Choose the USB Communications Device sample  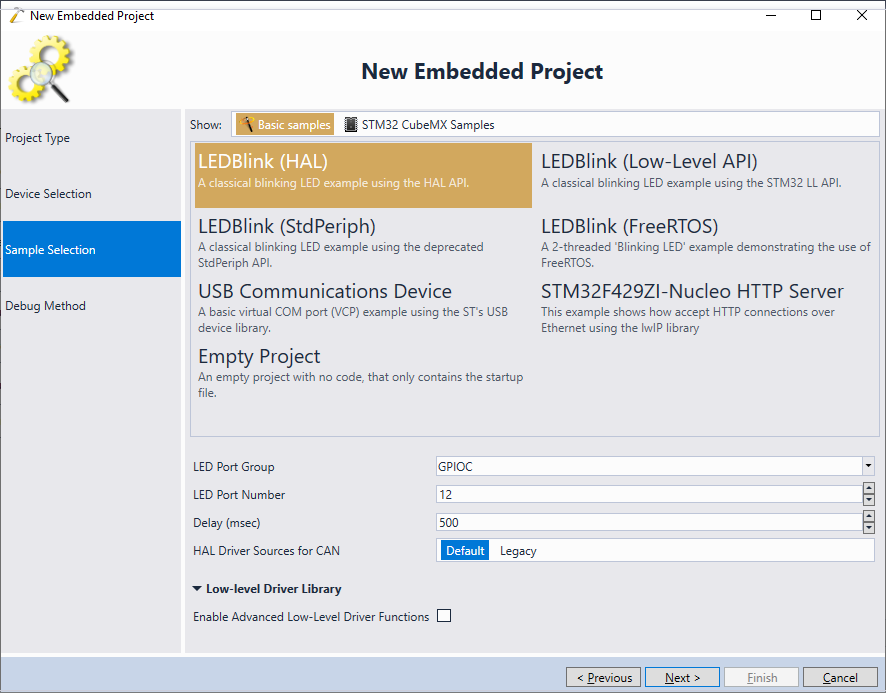pyautogui.click(x=363, y=306)
